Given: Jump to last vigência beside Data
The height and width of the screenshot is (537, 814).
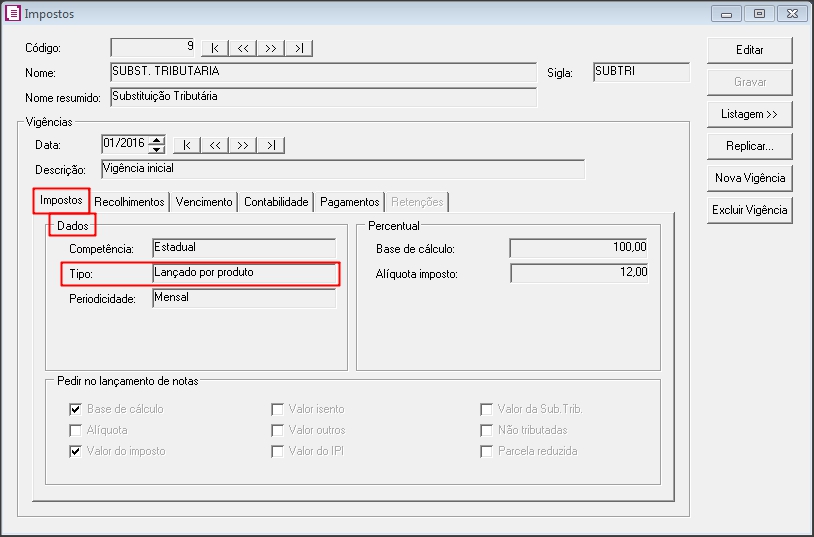Looking at the screenshot, I should (271, 145).
